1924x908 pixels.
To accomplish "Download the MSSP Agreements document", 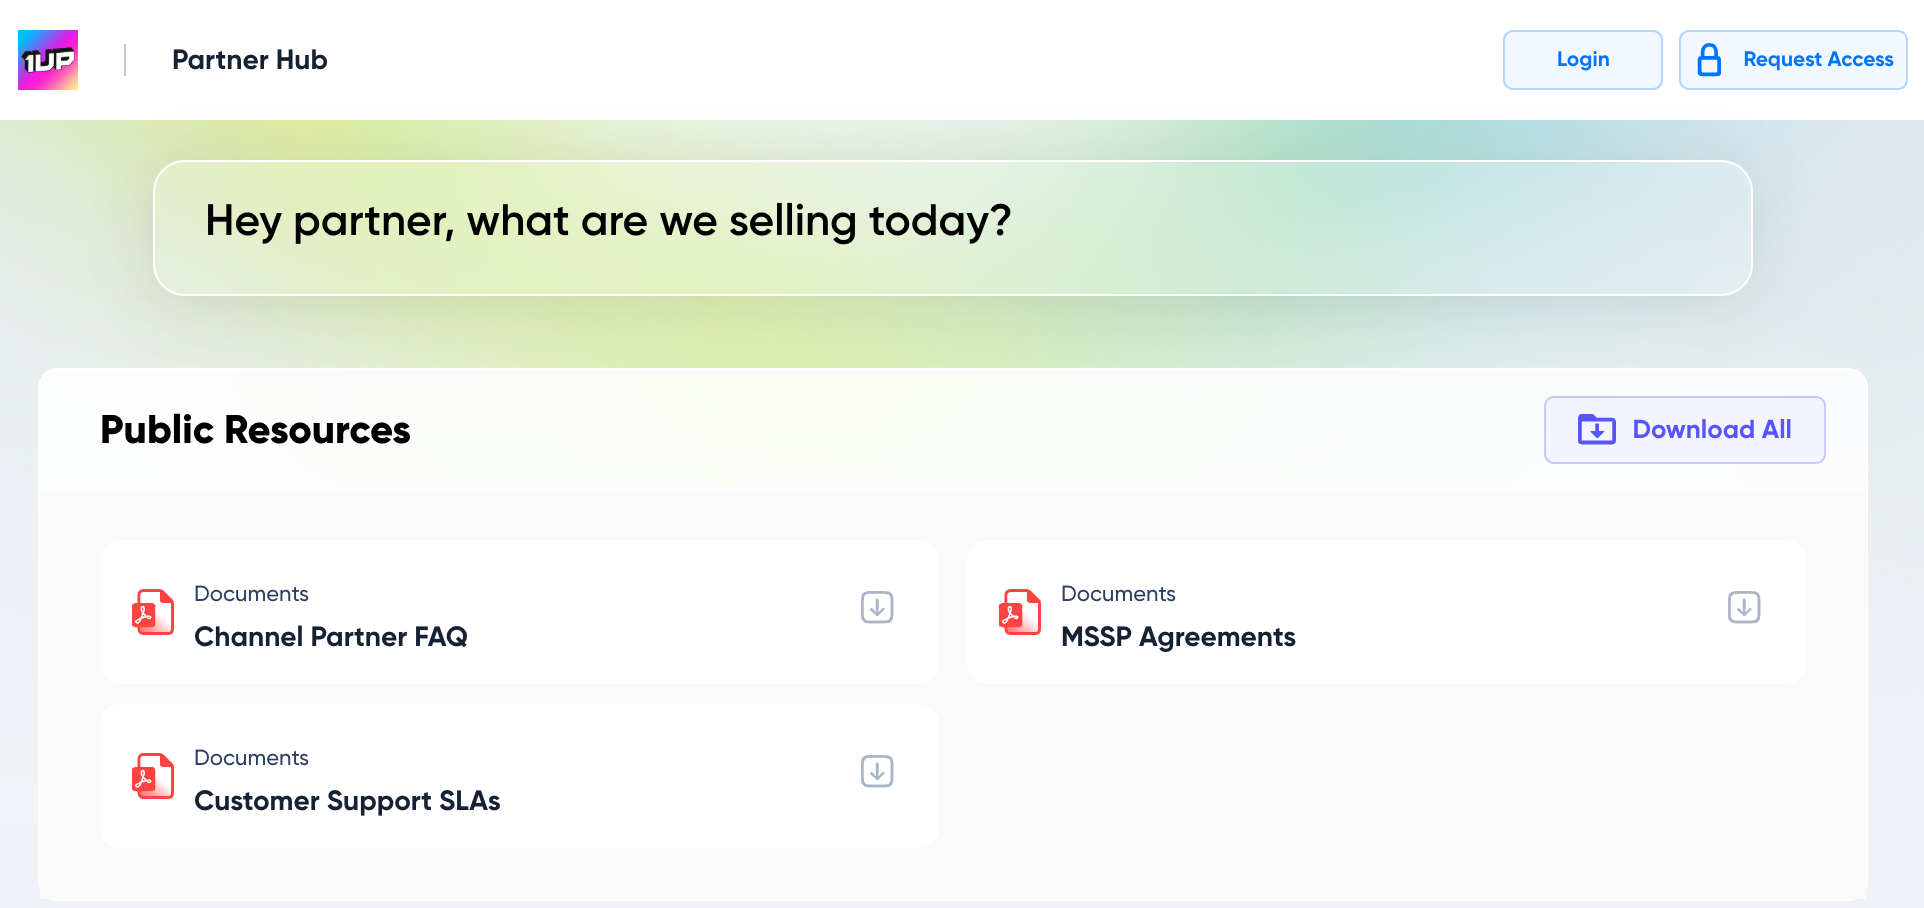I will pyautogui.click(x=1743, y=607).
